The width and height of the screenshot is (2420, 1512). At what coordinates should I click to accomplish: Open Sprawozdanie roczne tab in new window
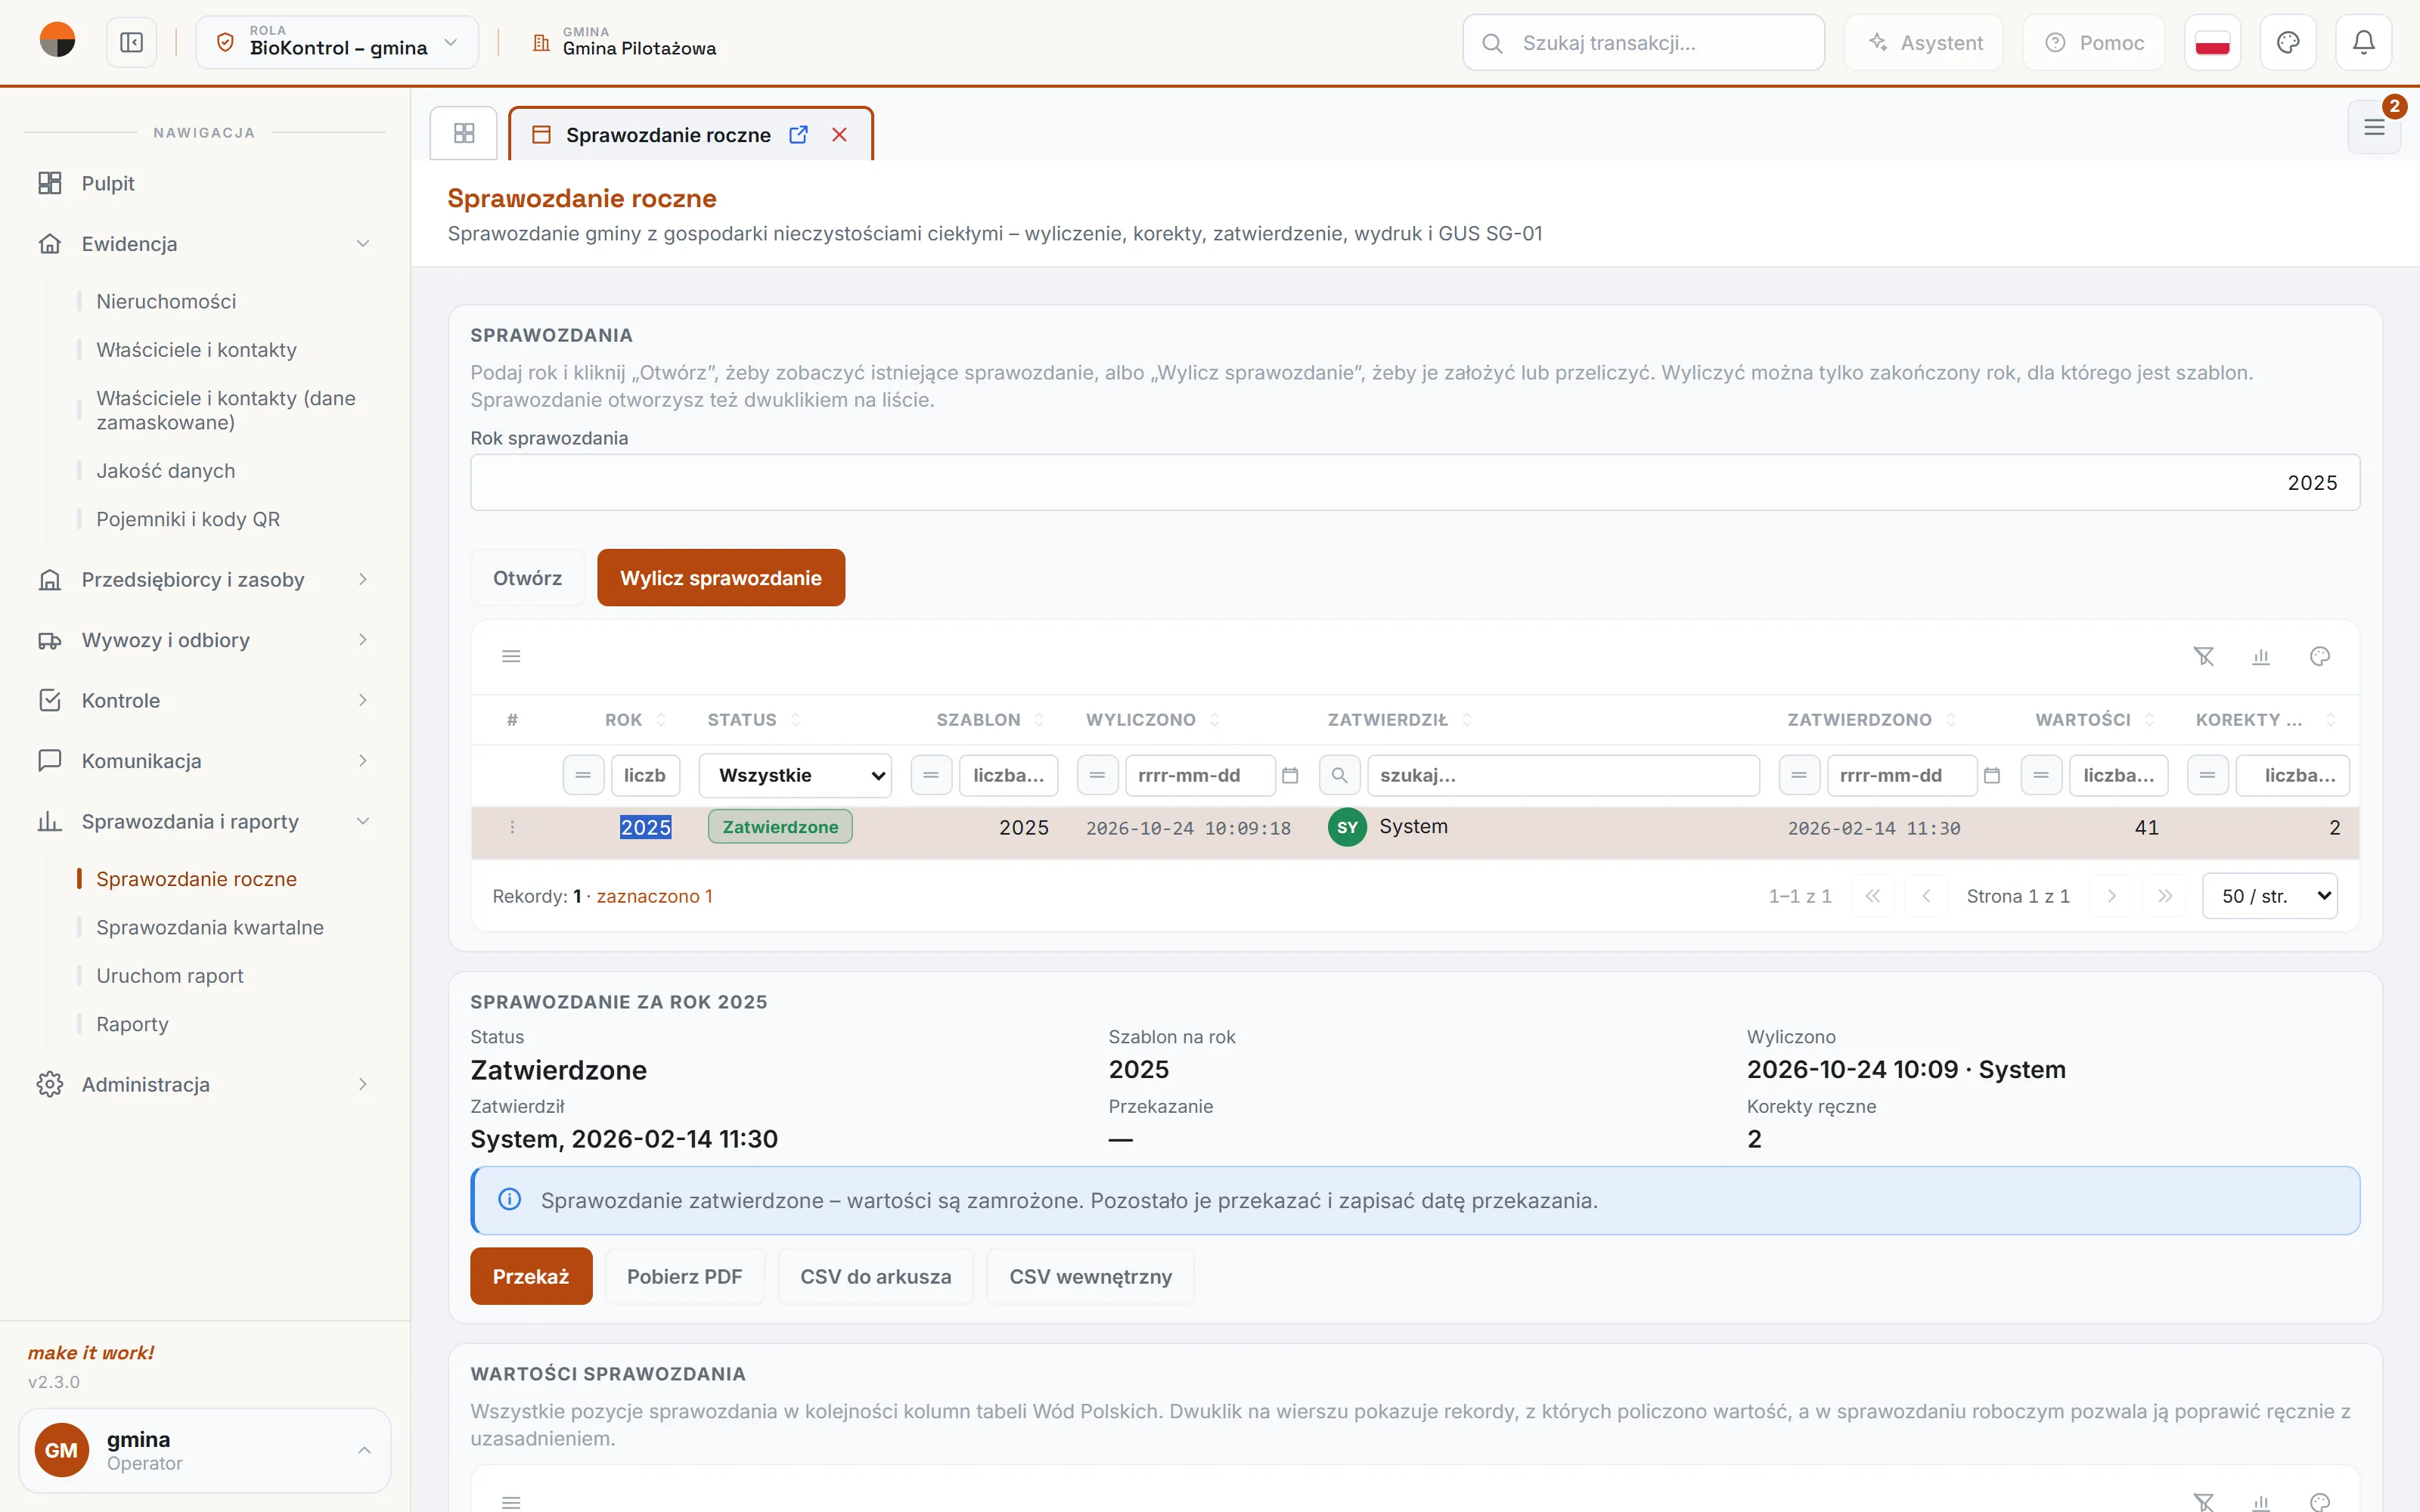[x=798, y=134]
